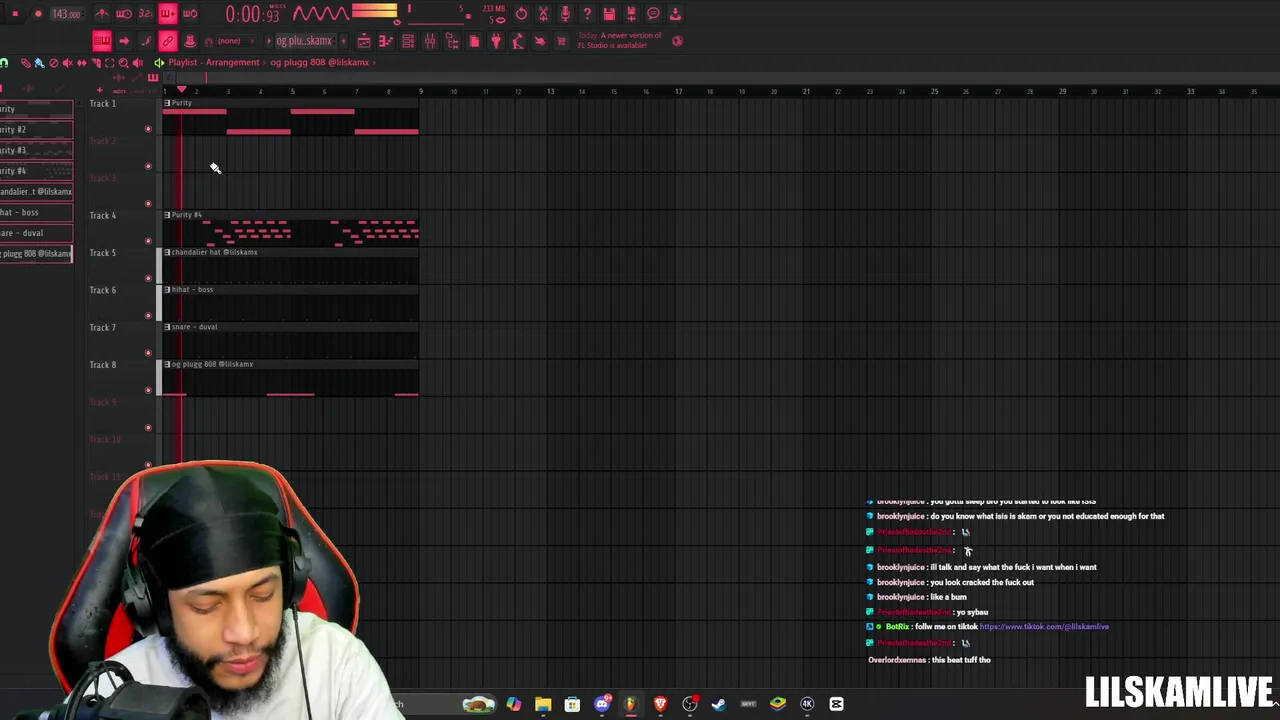The image size is (1280, 720).
Task: Click the note/clip stamp hat icon
Action: (x=190, y=41)
